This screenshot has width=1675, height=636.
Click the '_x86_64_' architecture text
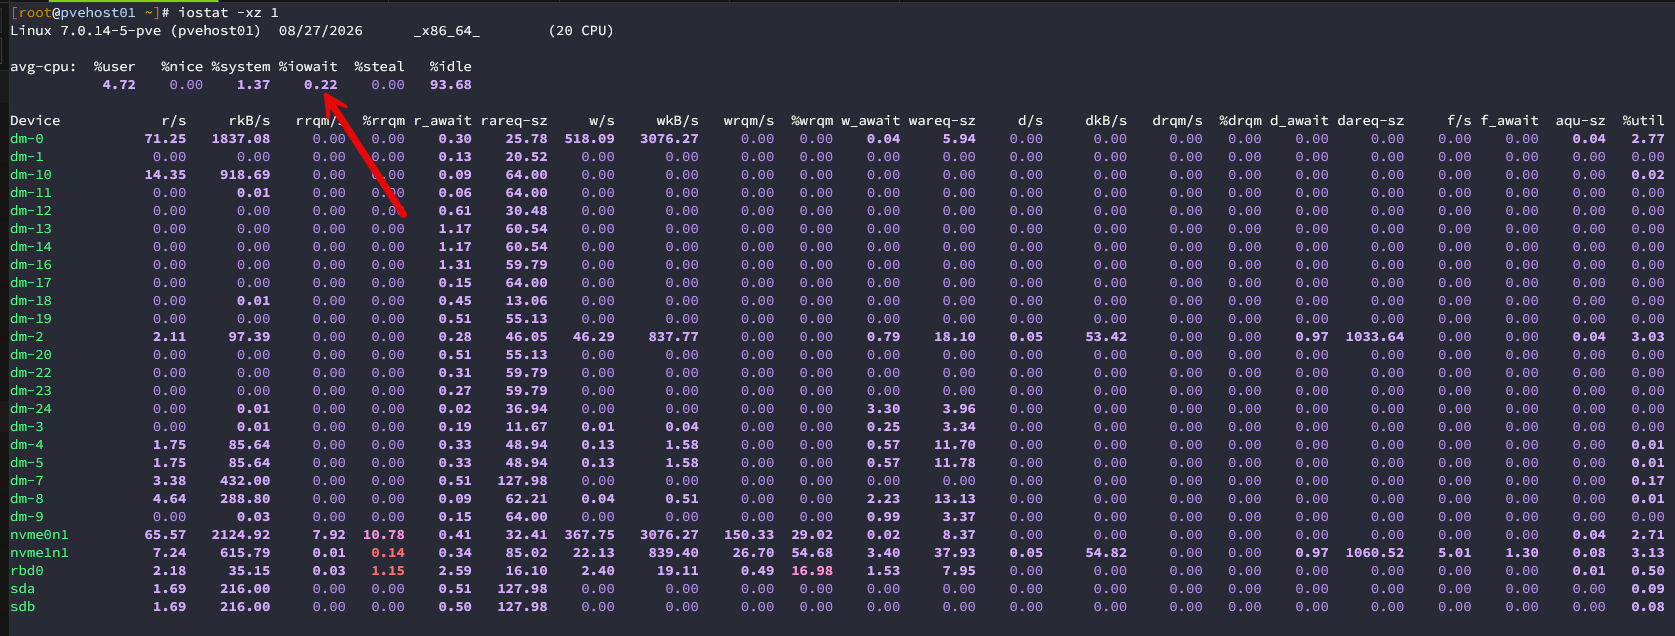click(x=446, y=31)
